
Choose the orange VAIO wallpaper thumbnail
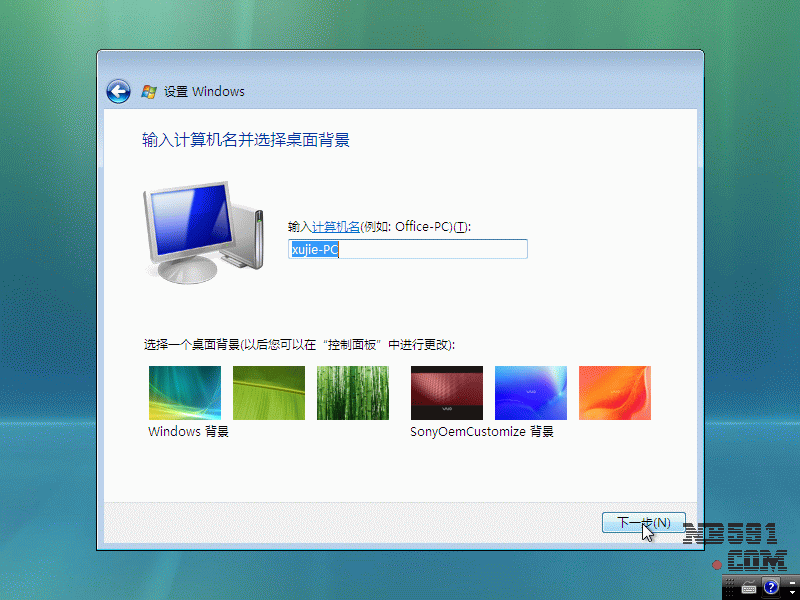click(615, 393)
